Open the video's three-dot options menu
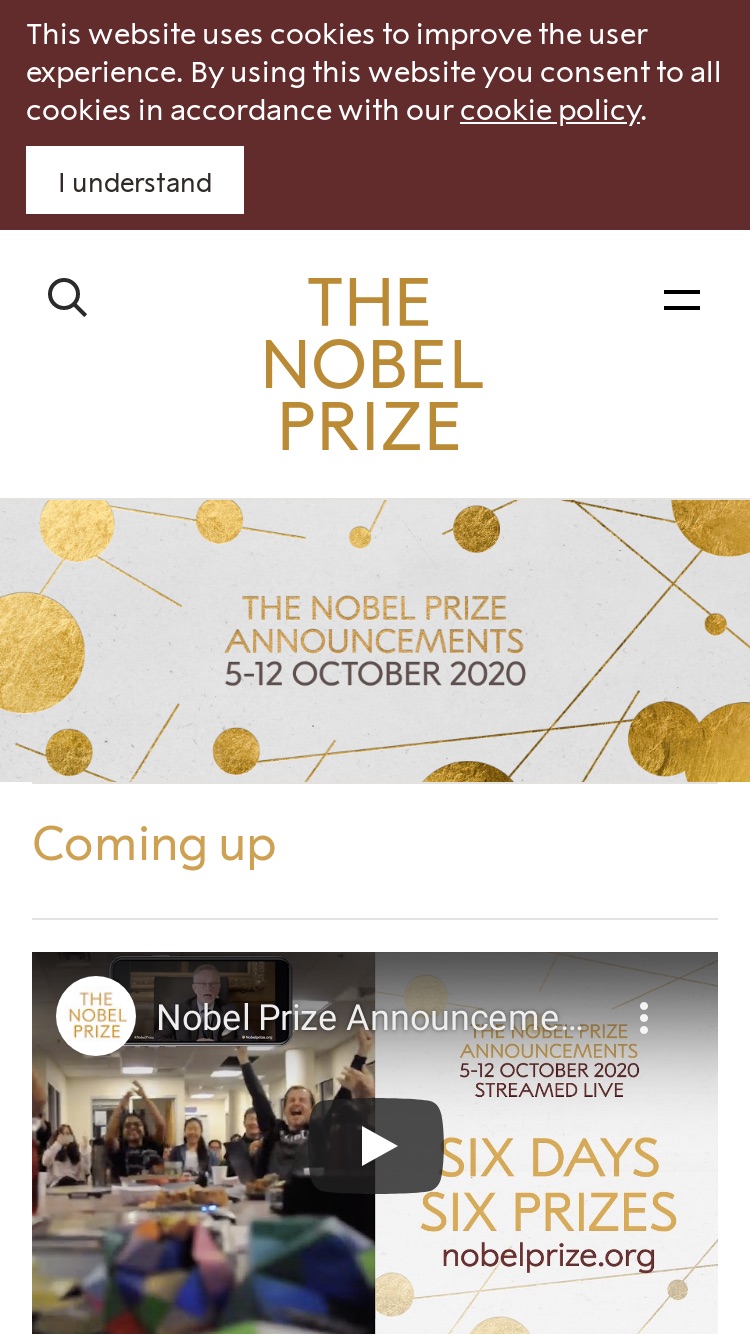The image size is (750, 1334). [644, 1018]
